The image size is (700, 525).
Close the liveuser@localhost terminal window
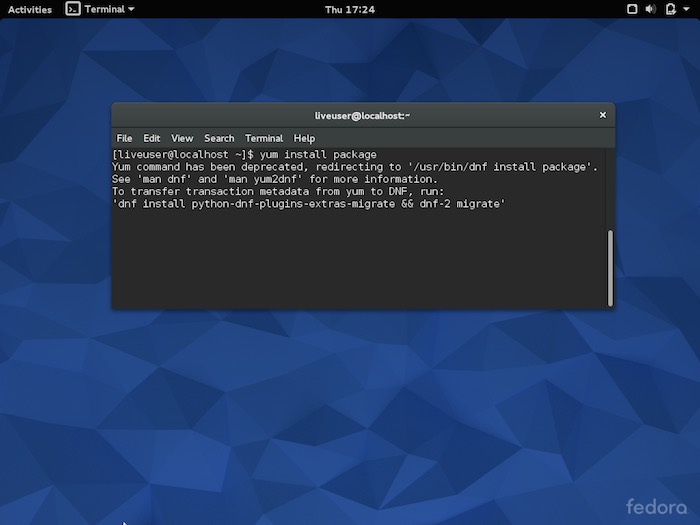click(x=602, y=115)
